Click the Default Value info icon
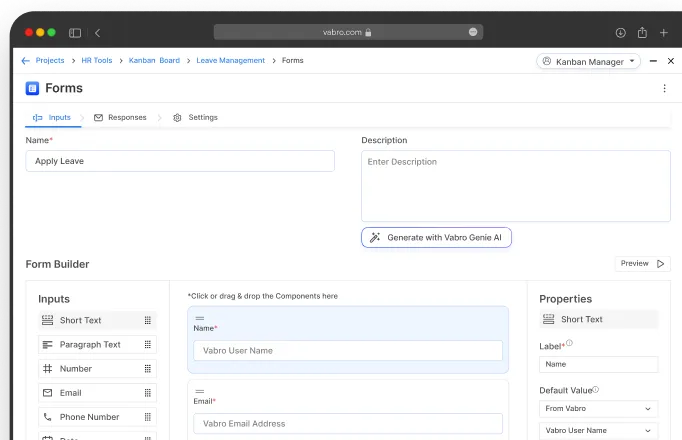The width and height of the screenshot is (682, 440). (x=596, y=389)
